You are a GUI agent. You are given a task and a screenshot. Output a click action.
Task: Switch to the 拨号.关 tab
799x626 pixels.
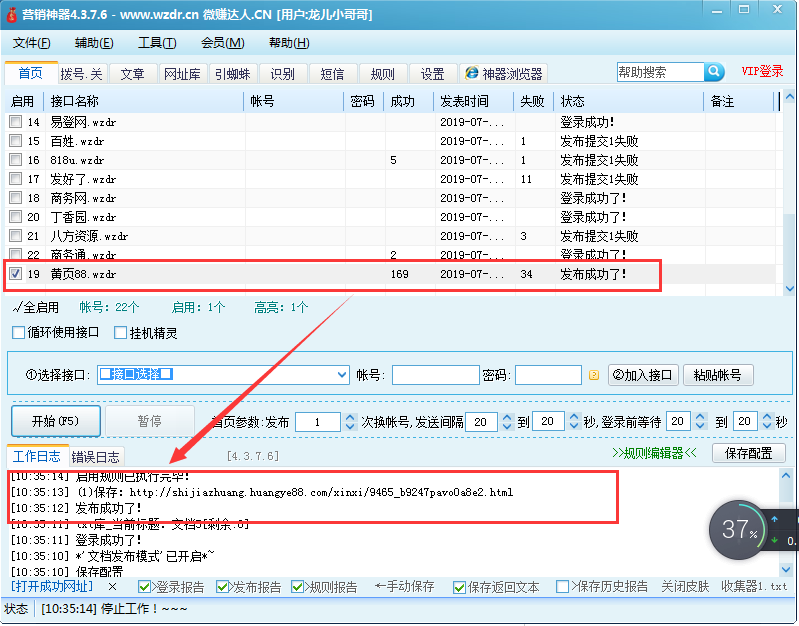tap(82, 74)
